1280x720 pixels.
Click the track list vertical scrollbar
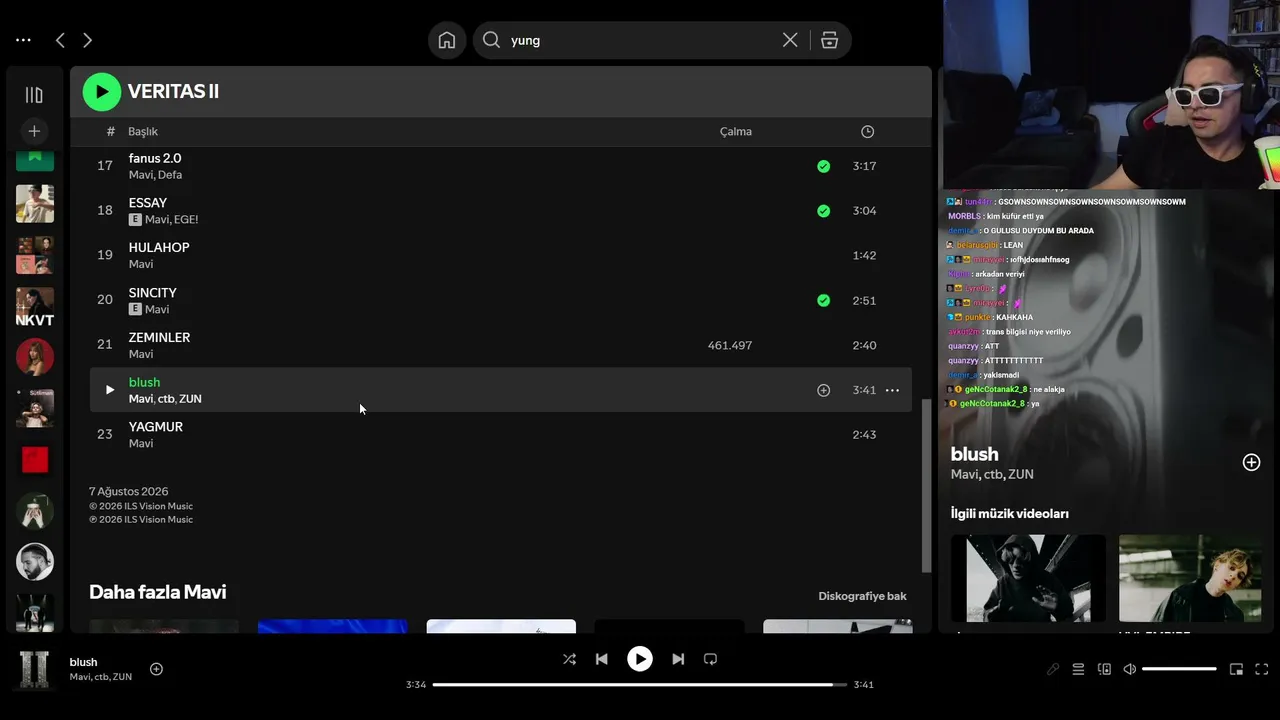[926, 486]
